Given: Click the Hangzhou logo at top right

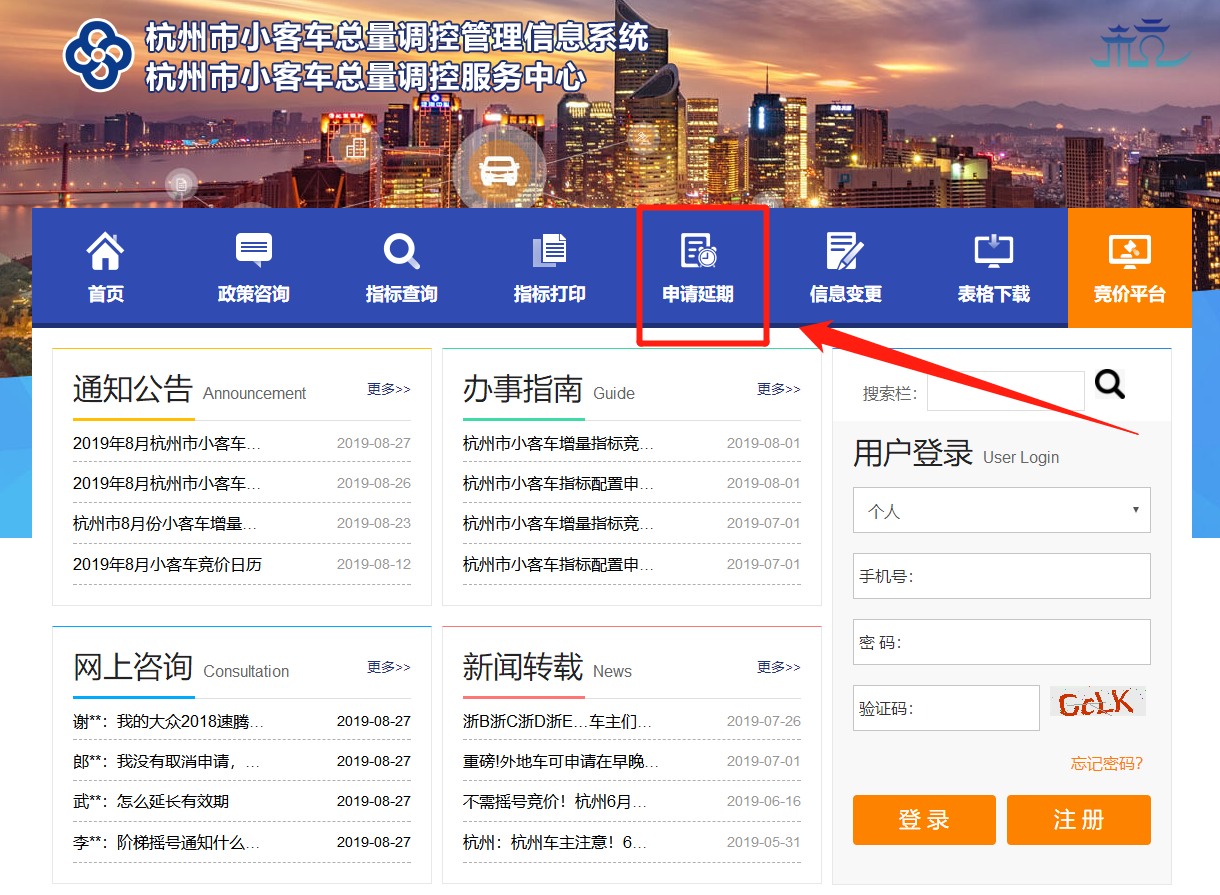Looking at the screenshot, I should point(1140,43).
